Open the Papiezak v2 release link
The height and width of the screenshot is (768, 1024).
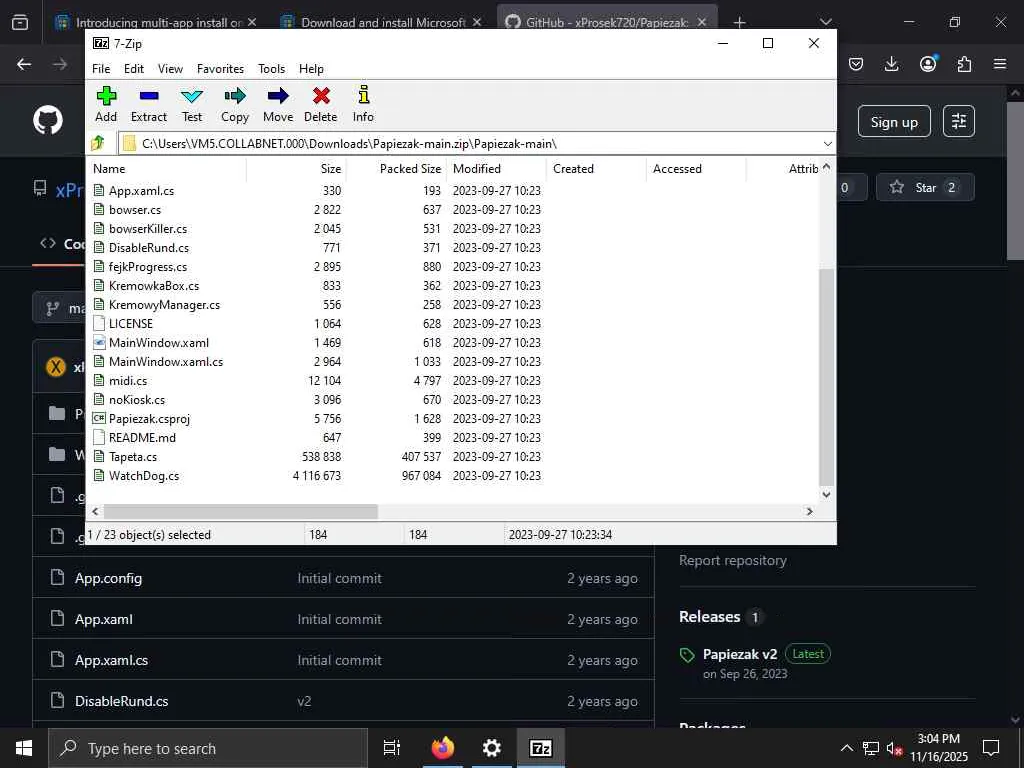pyautogui.click(x=740, y=654)
